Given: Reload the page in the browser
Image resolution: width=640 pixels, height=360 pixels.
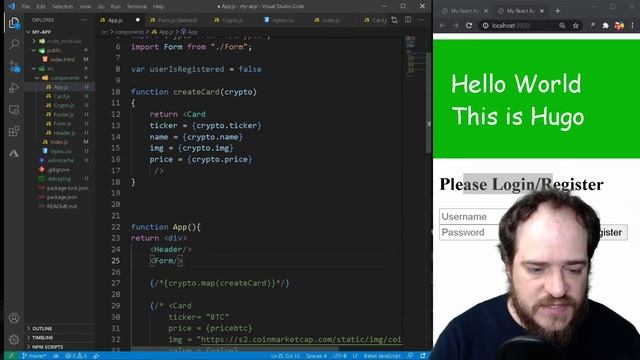Looking at the screenshot, I should tap(469, 26).
